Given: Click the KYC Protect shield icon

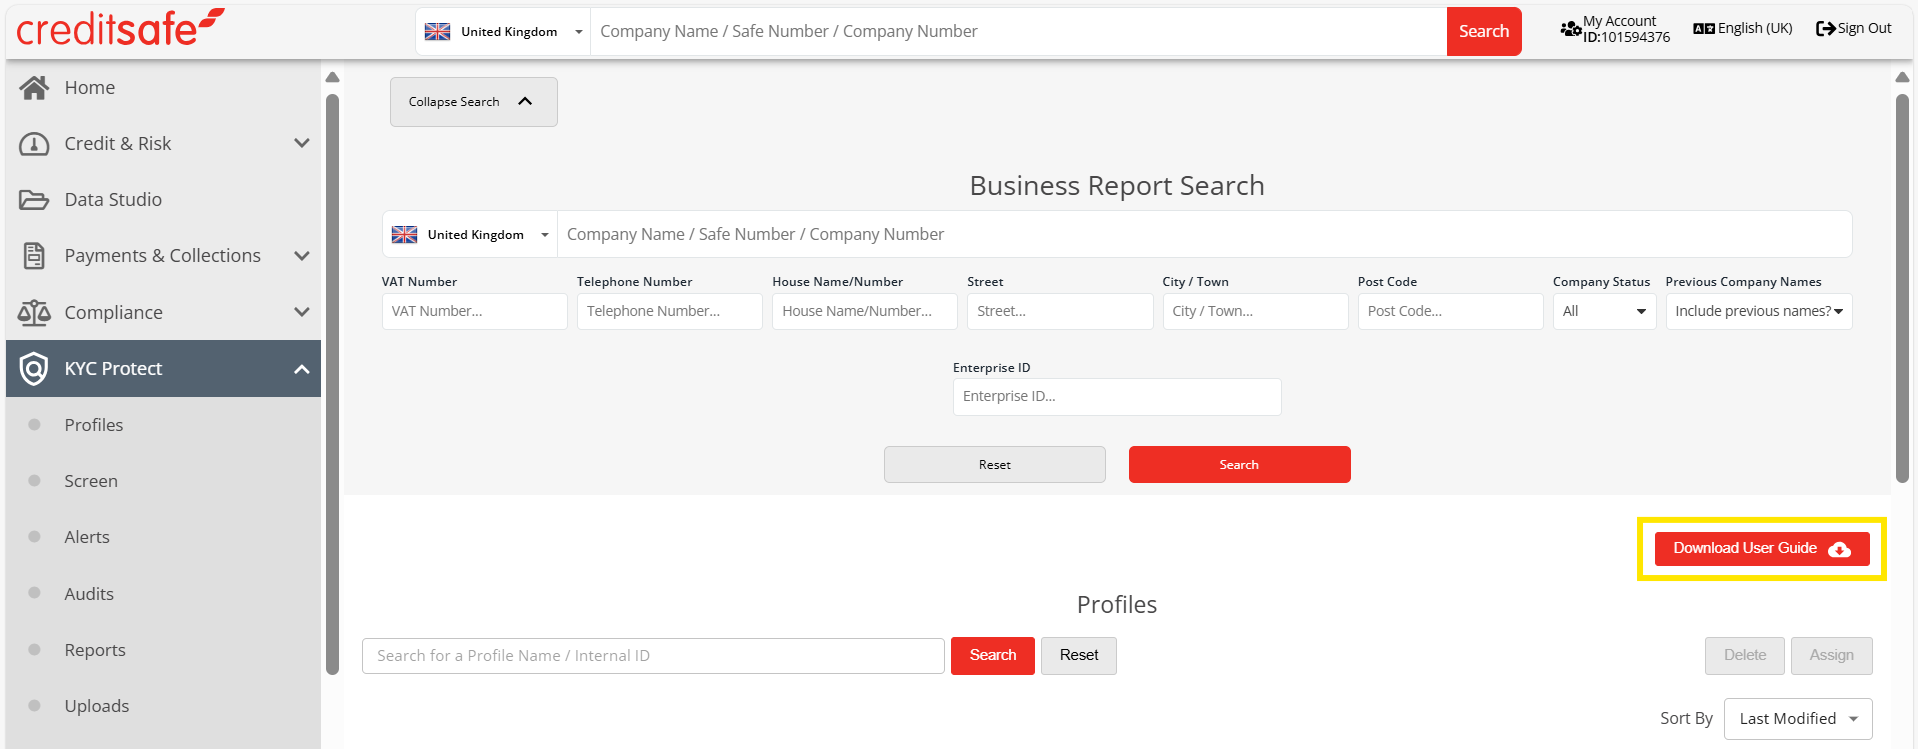Looking at the screenshot, I should [x=34, y=369].
